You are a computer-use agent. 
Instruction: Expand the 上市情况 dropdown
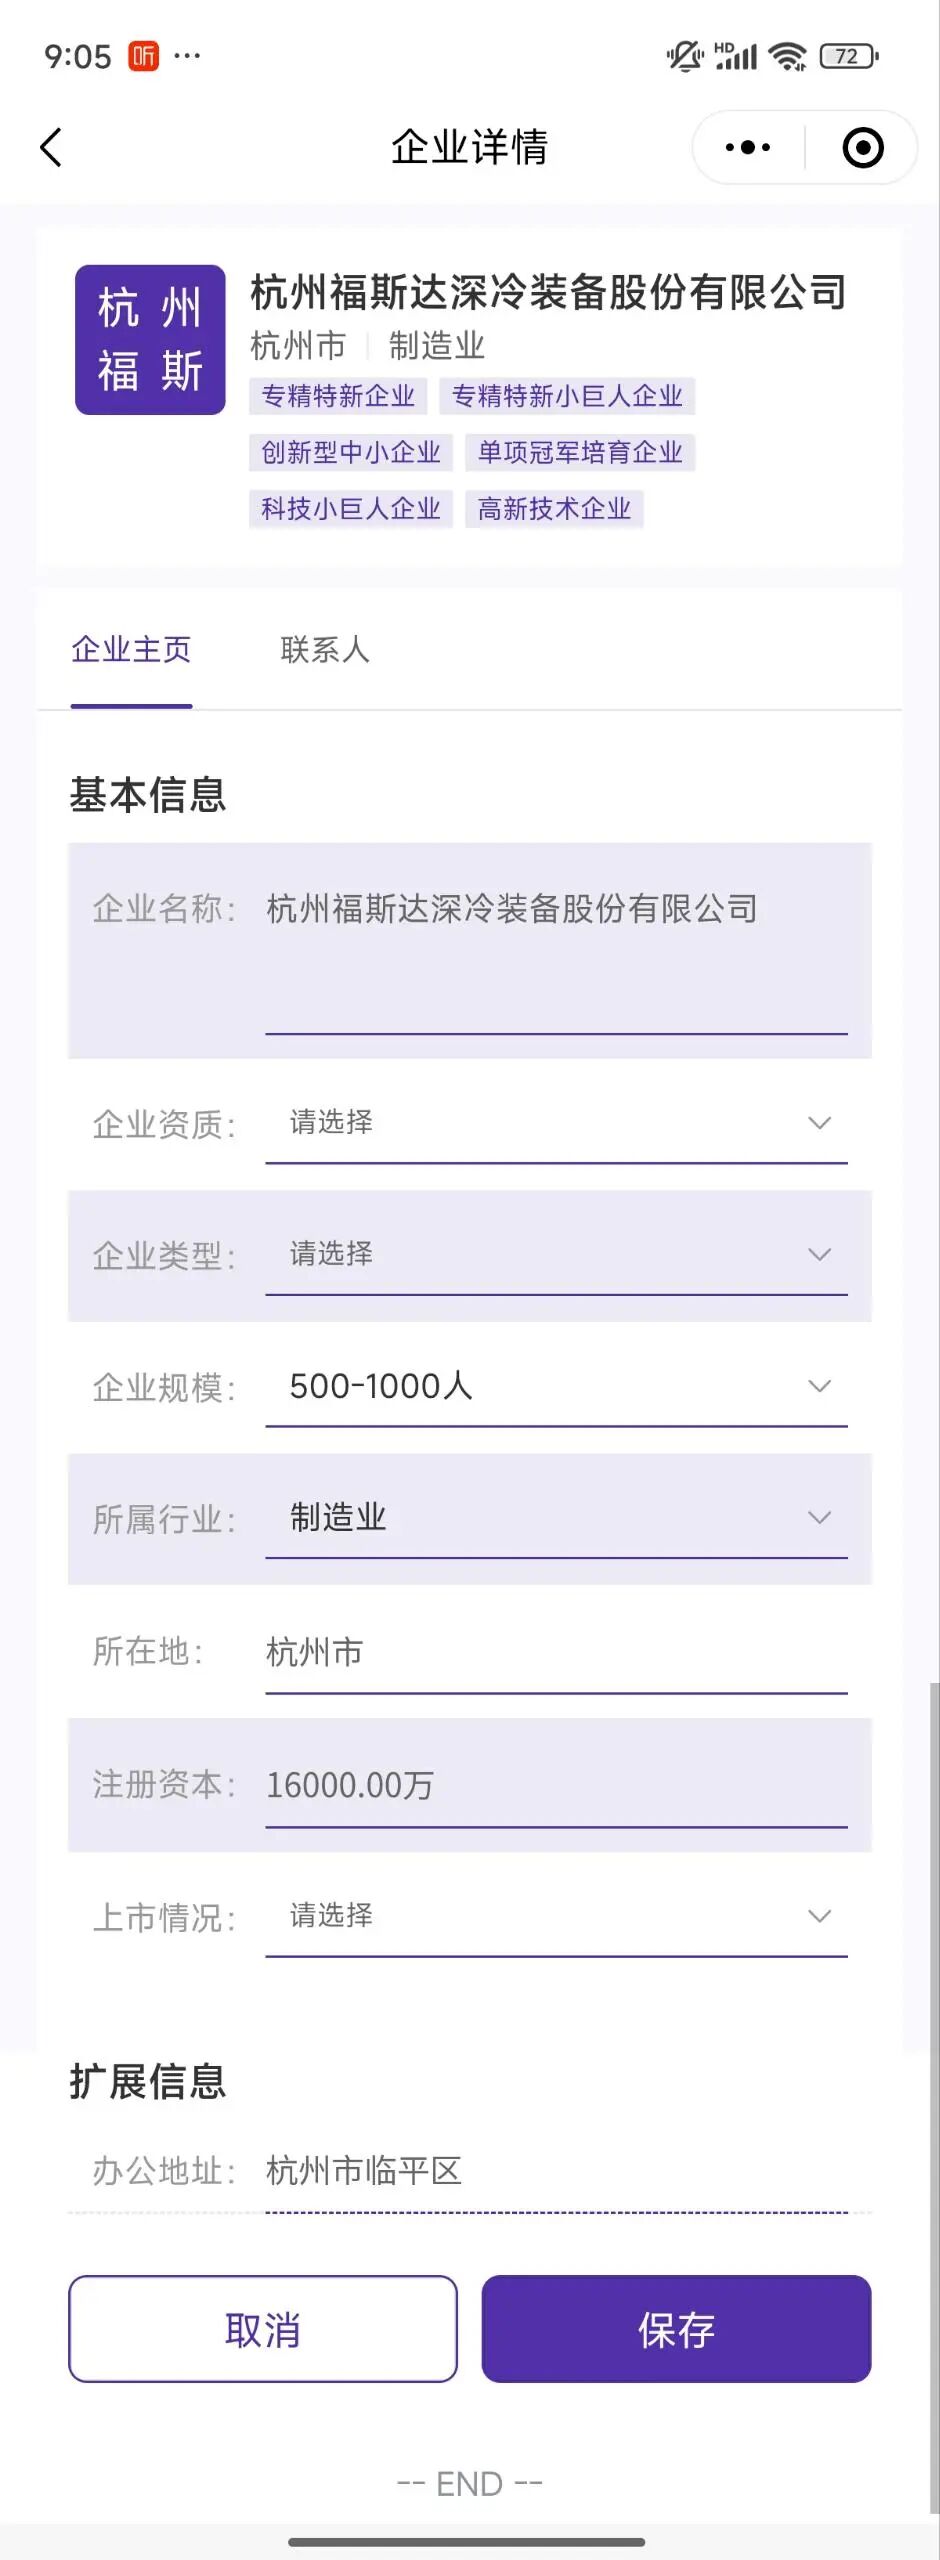pos(556,1916)
